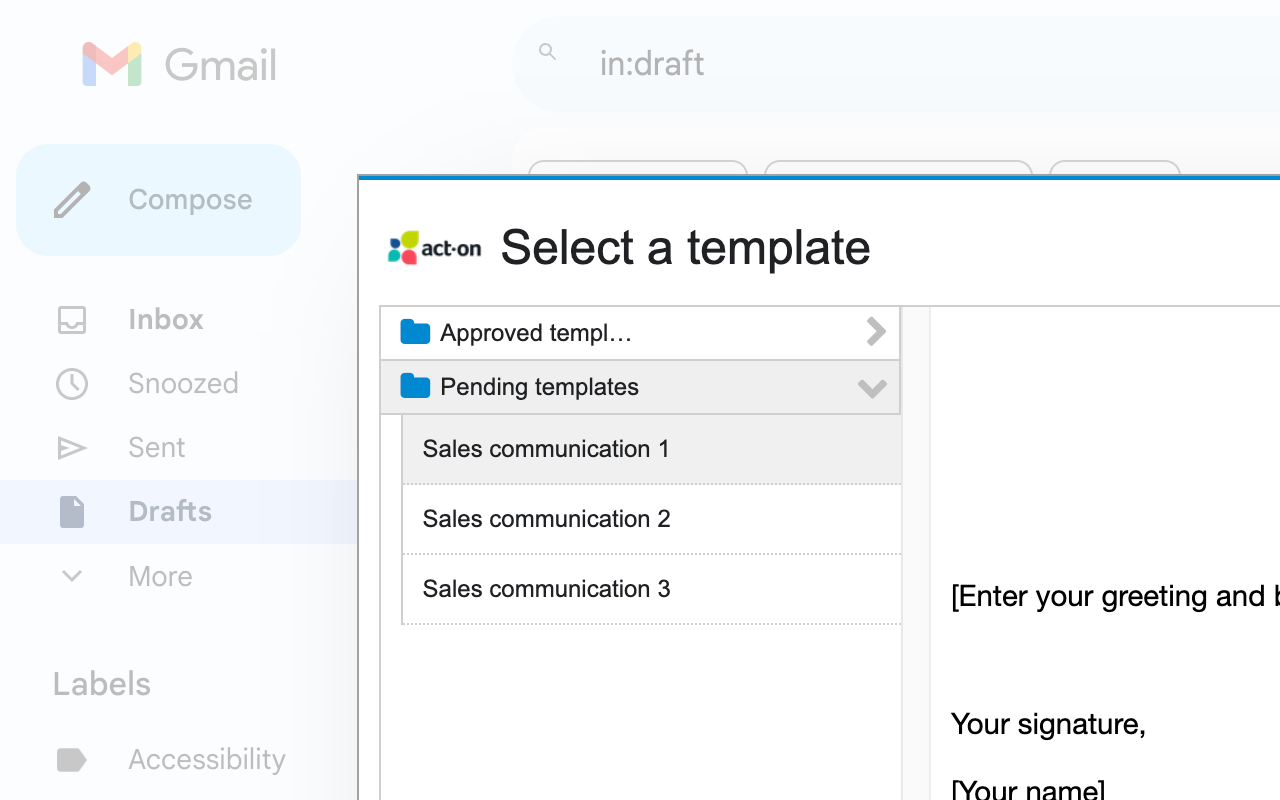1280x800 pixels.
Task: Click in the in:draft search field
Action: point(800,64)
